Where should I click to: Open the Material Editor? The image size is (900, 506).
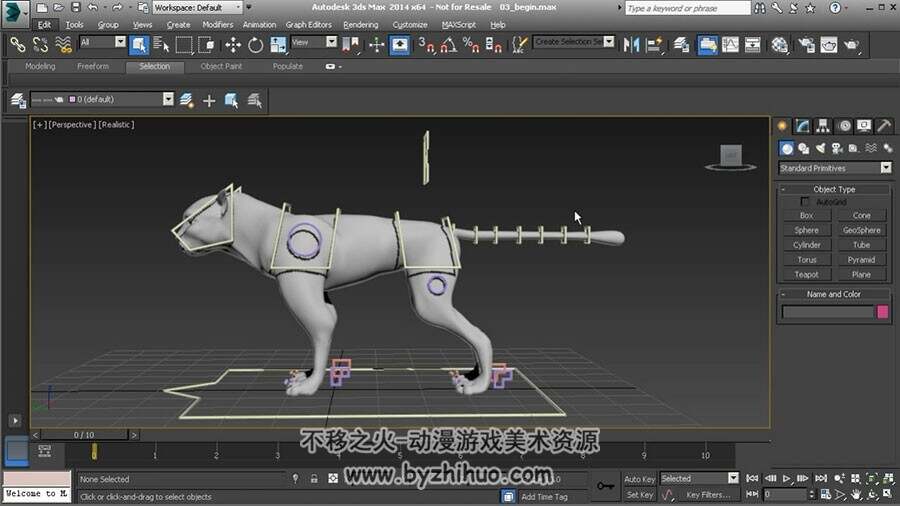point(779,44)
